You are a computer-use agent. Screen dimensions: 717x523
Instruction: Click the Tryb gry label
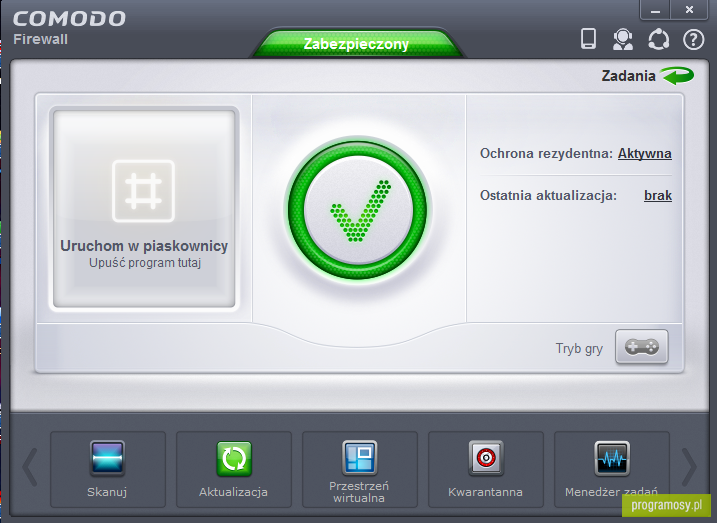pyautogui.click(x=579, y=349)
